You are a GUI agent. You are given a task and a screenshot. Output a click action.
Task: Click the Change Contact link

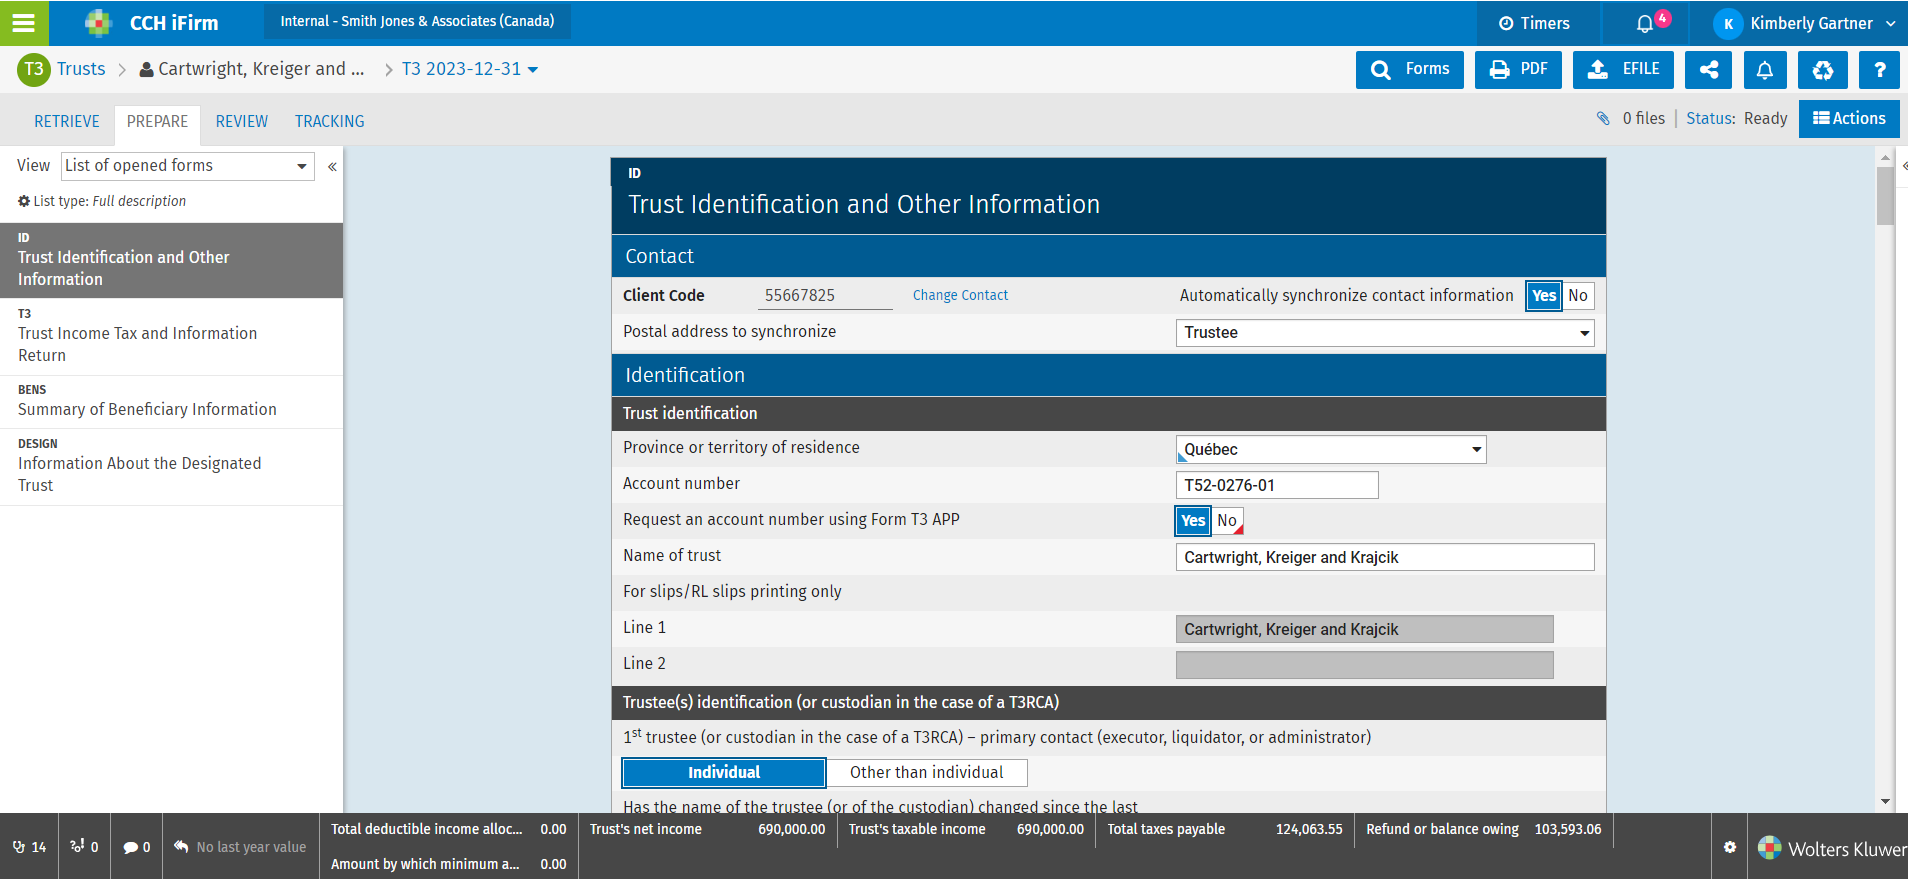click(x=960, y=296)
